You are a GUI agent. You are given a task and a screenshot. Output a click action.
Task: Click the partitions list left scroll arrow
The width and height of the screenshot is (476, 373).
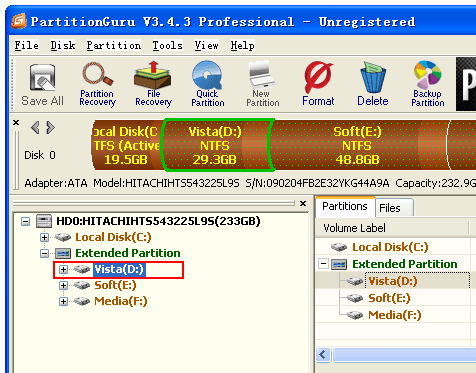click(323, 354)
